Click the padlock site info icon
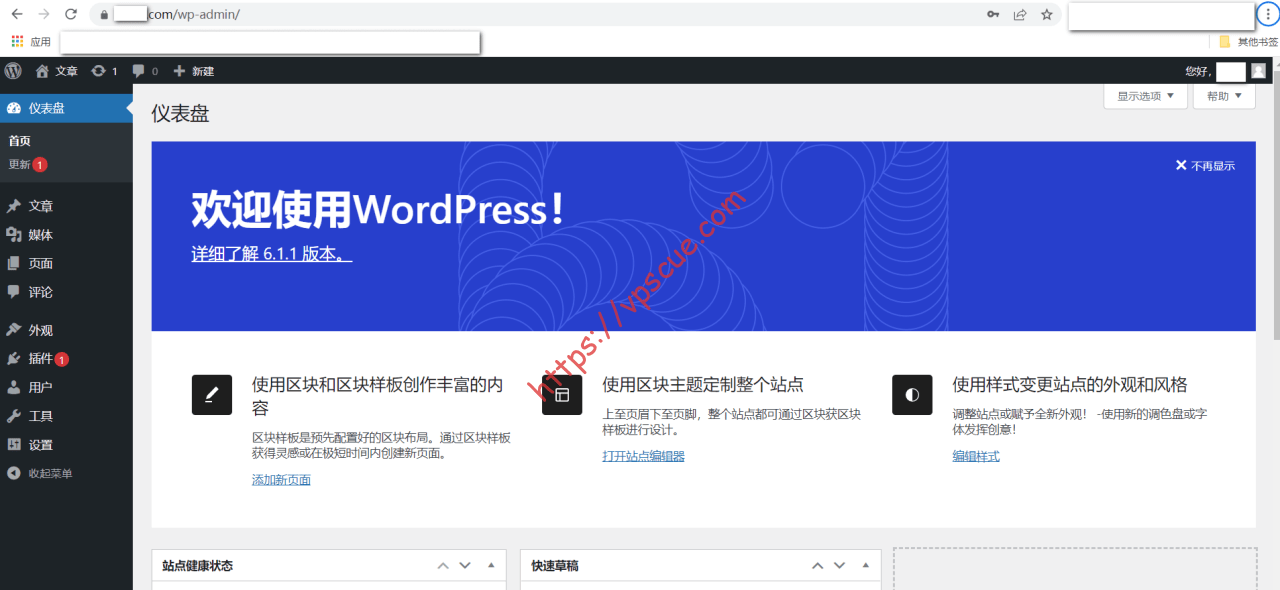This screenshot has height=590, width=1280. [x=104, y=15]
